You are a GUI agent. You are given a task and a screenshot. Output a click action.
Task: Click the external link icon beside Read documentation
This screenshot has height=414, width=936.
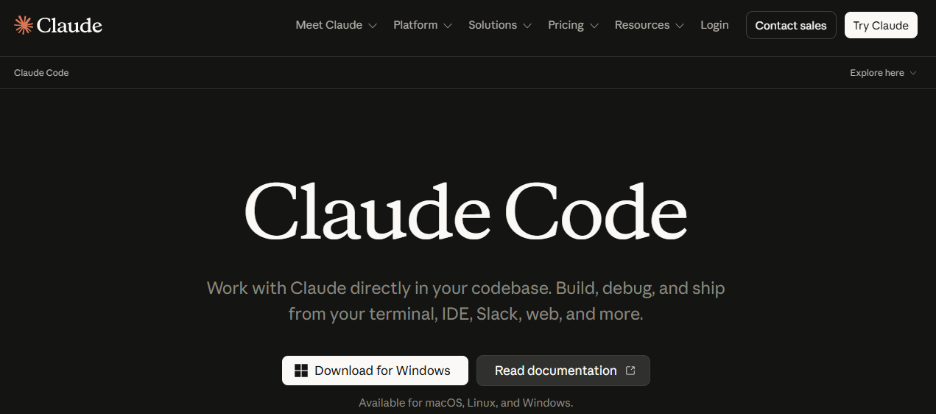click(630, 370)
